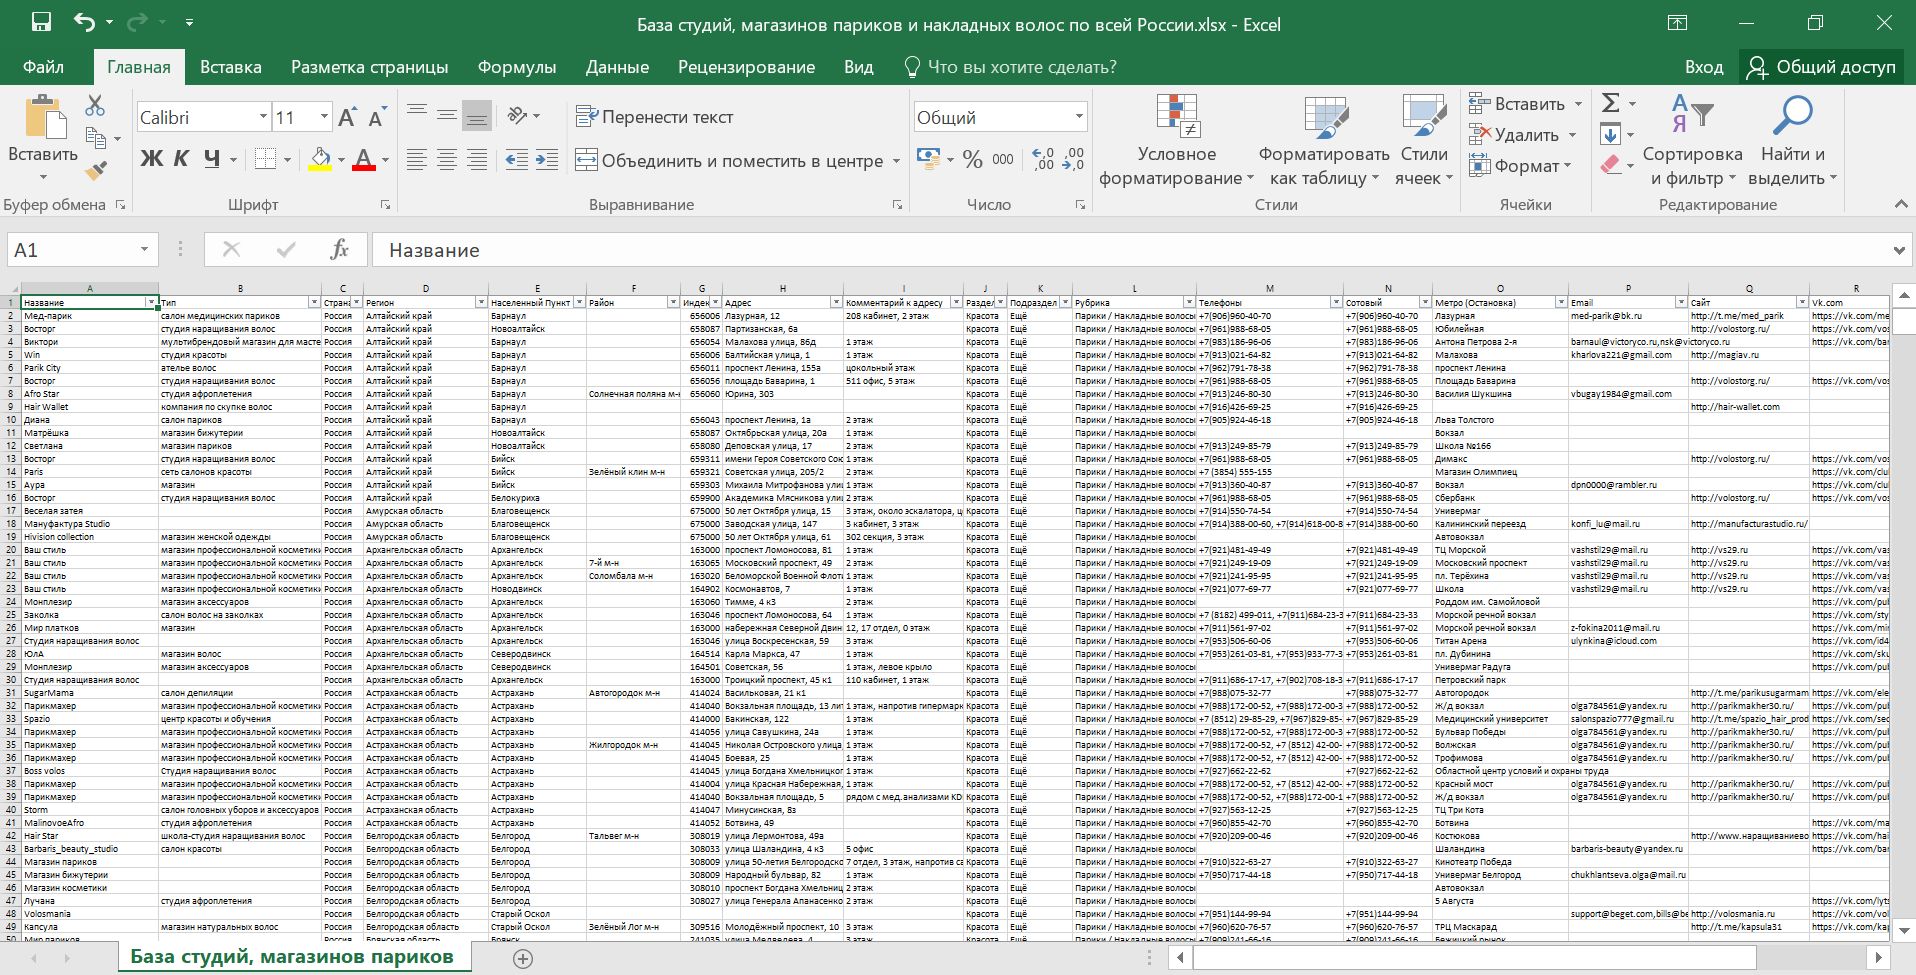Switch to the Данные ribbon tab

point(617,67)
